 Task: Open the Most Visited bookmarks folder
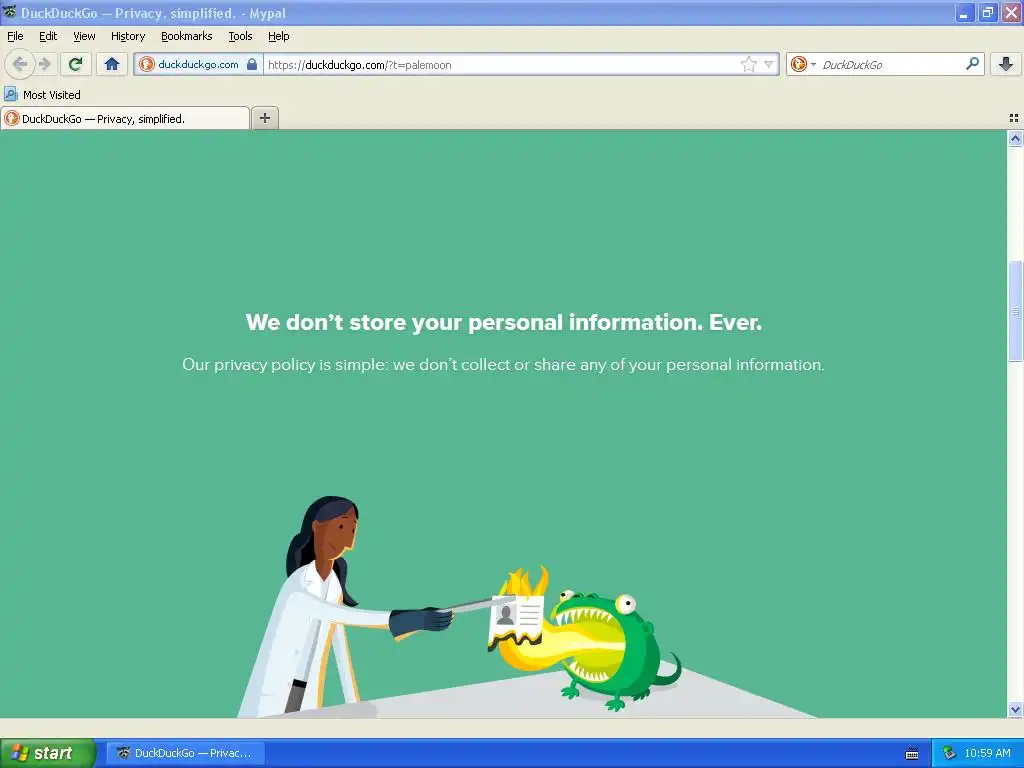43,95
